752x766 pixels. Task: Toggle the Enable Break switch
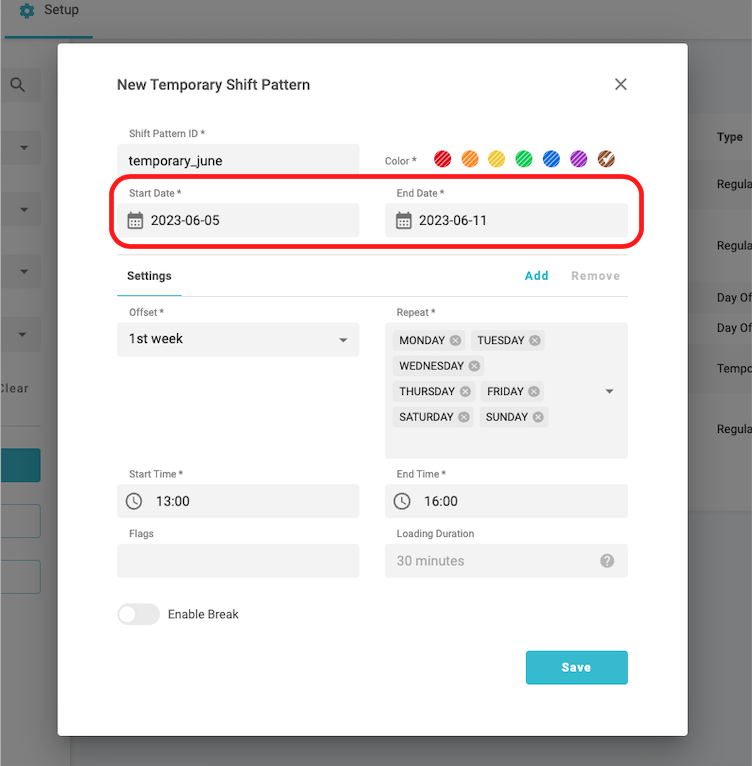(x=138, y=614)
